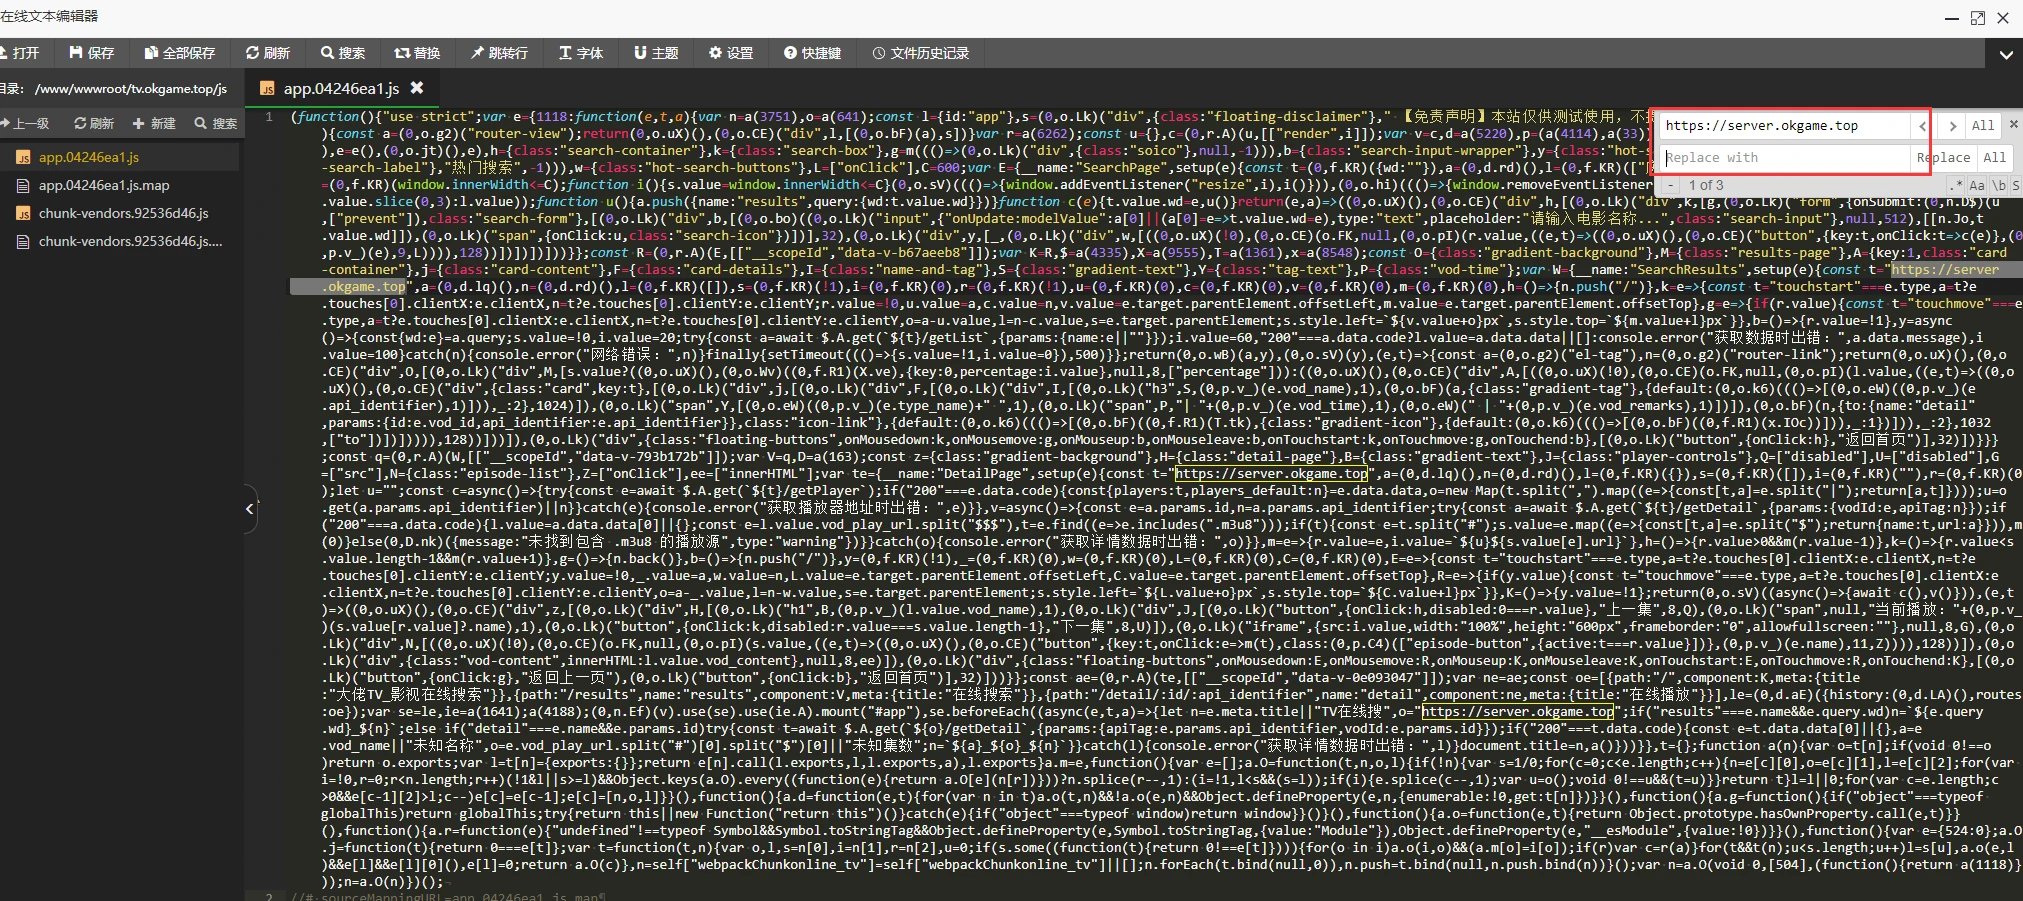Switch to the app.04246ea1.js tab

click(x=340, y=89)
